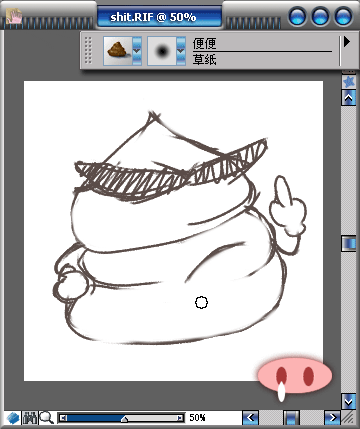Viewport: 360px width, 429px height.
Task: Click the zoom slider right end arrow
Action: point(180,418)
